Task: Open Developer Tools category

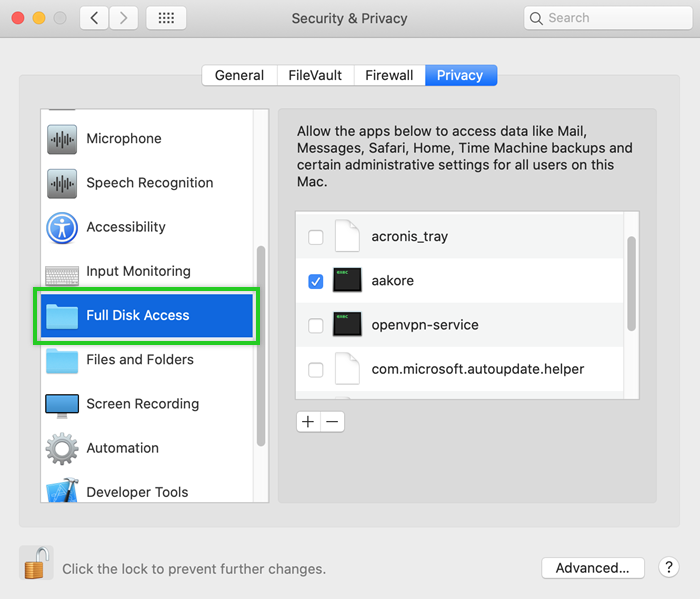Action: [x=137, y=492]
